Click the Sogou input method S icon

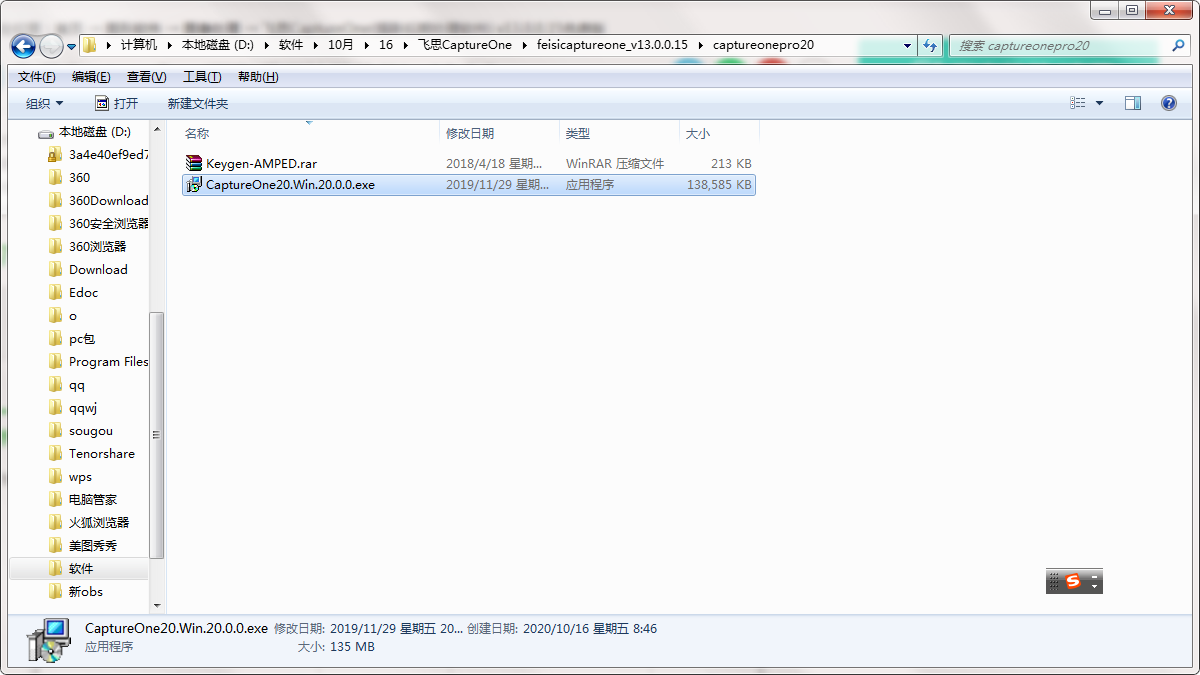1073,581
